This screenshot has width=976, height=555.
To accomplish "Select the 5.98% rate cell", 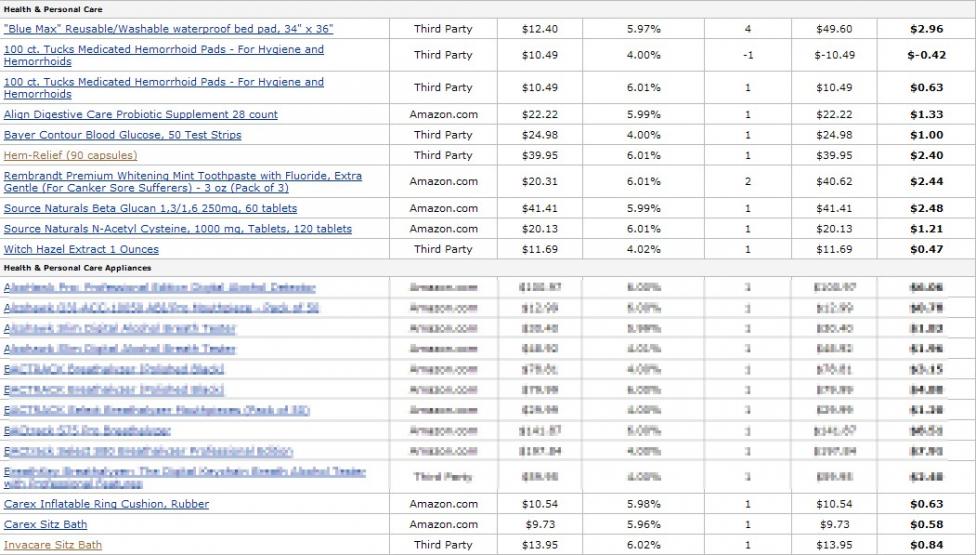I will click(644, 504).
